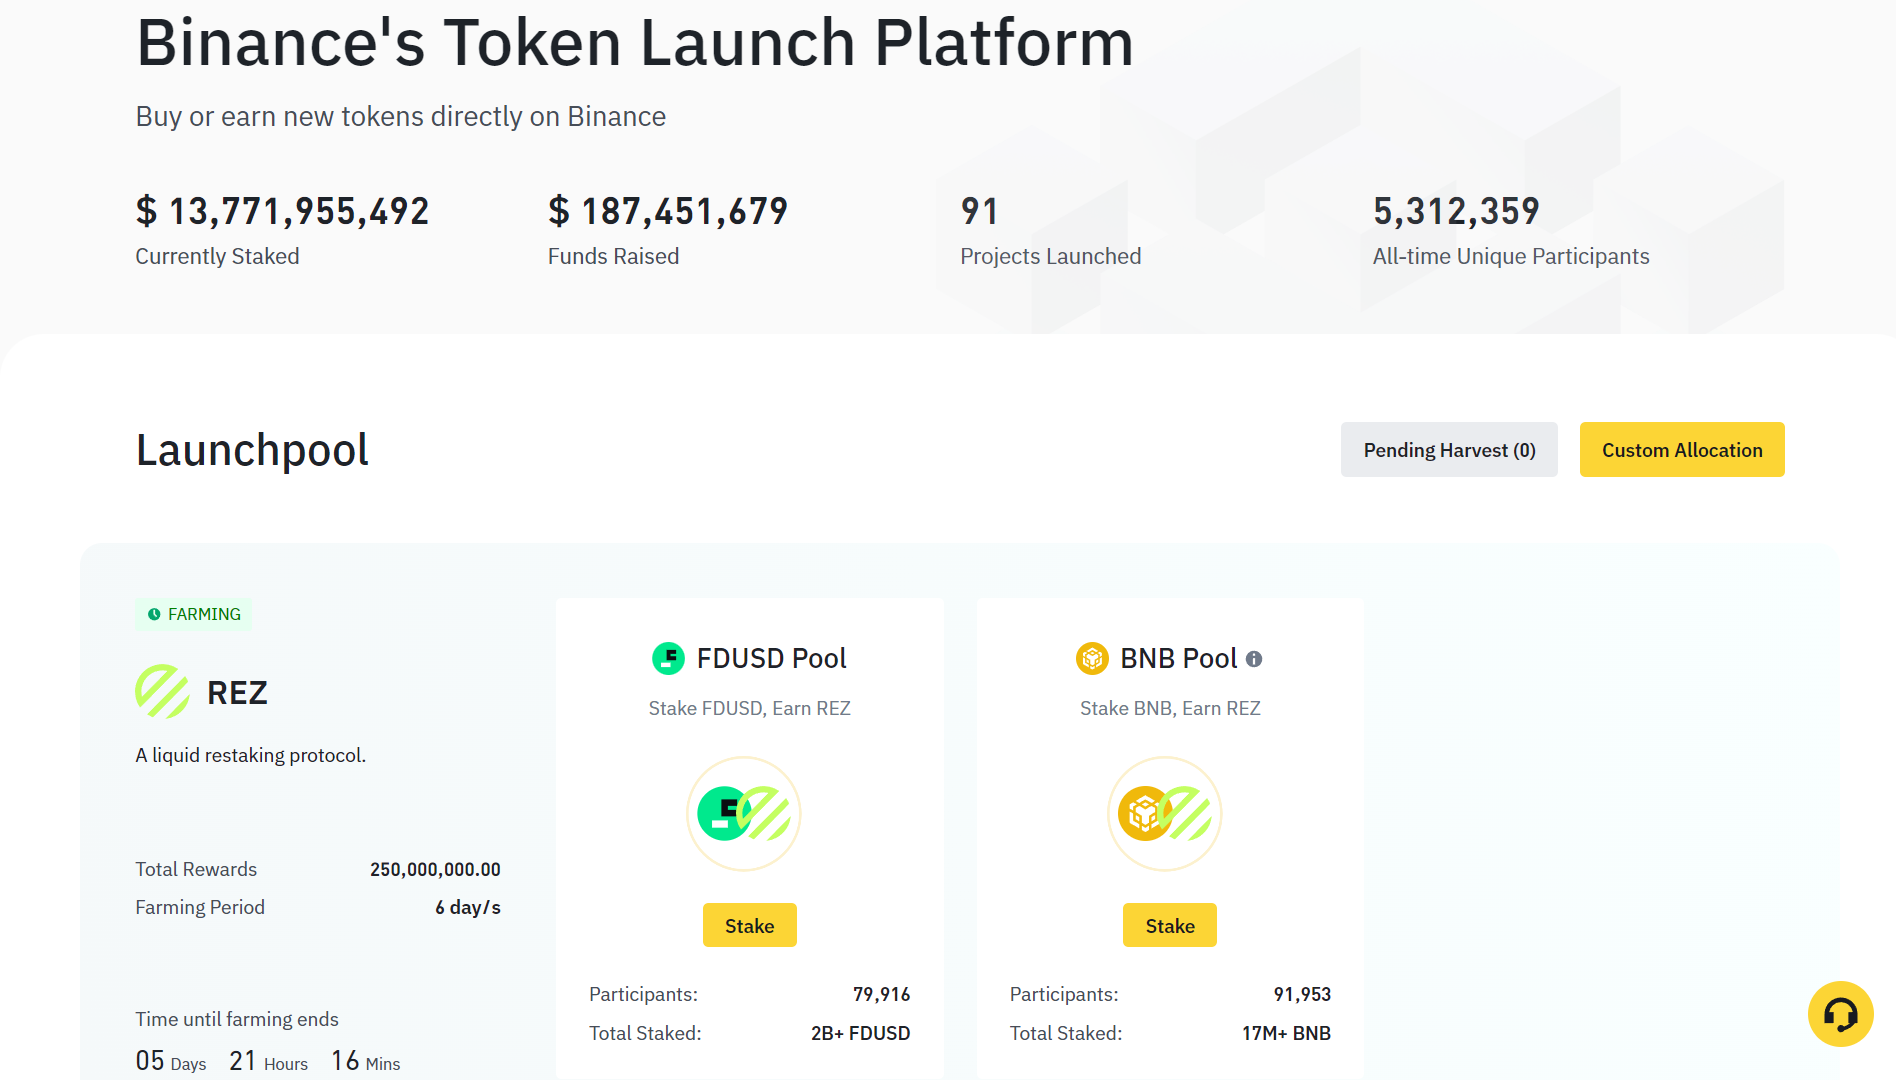The height and width of the screenshot is (1080, 1896).
Task: Click the 5,312,359 participants figure
Action: point(1456,211)
